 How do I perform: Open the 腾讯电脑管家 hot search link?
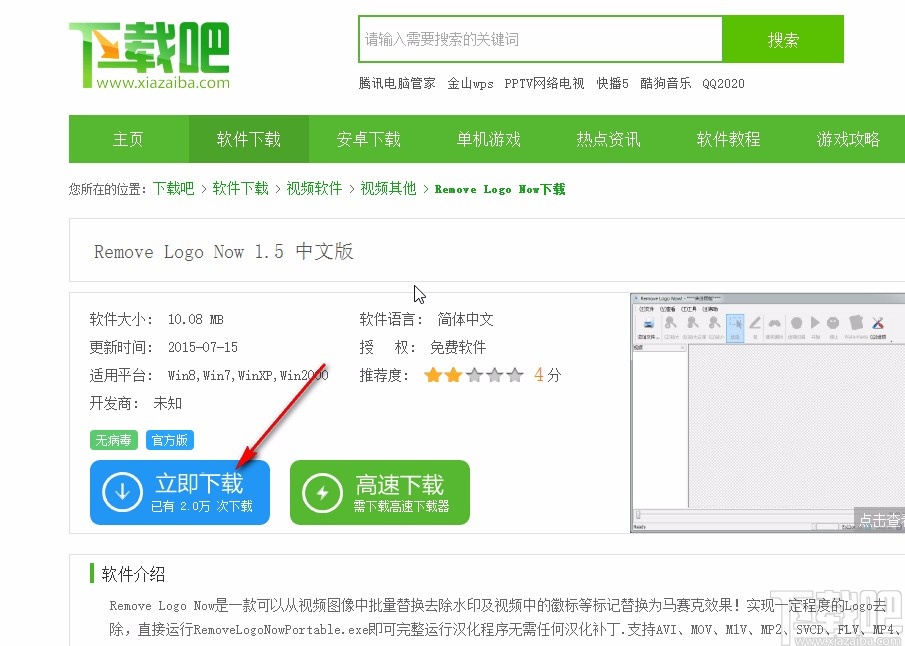(397, 84)
